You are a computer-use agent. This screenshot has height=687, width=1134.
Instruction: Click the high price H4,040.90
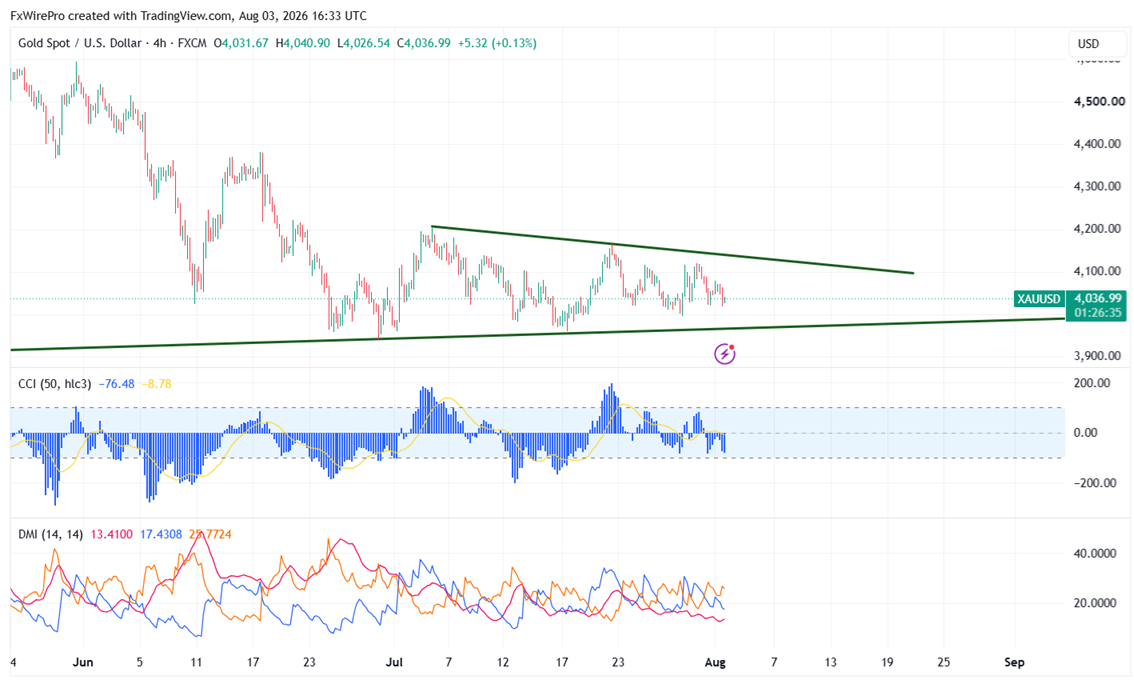pyautogui.click(x=303, y=43)
